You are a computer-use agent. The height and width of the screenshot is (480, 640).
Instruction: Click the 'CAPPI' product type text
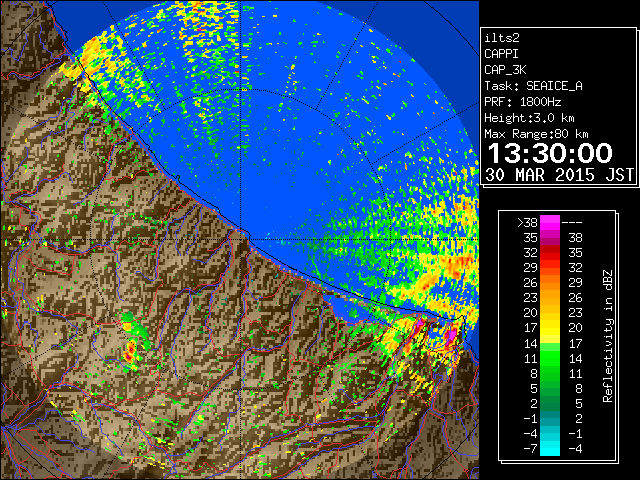(501, 54)
